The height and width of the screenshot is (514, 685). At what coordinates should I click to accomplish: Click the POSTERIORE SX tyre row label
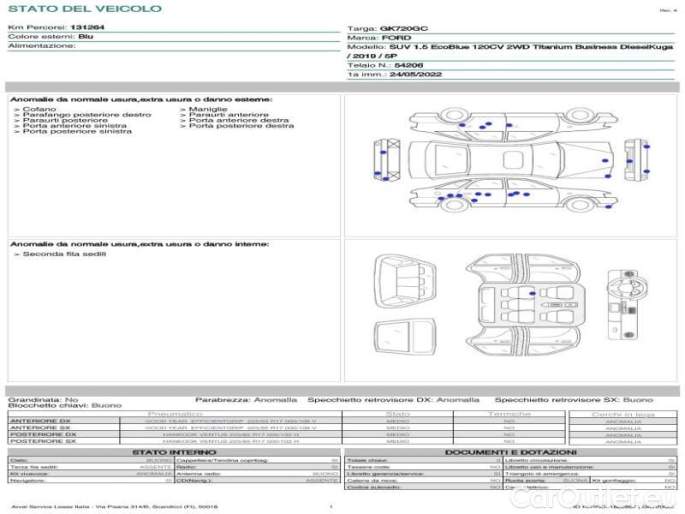pyautogui.click(x=43, y=441)
